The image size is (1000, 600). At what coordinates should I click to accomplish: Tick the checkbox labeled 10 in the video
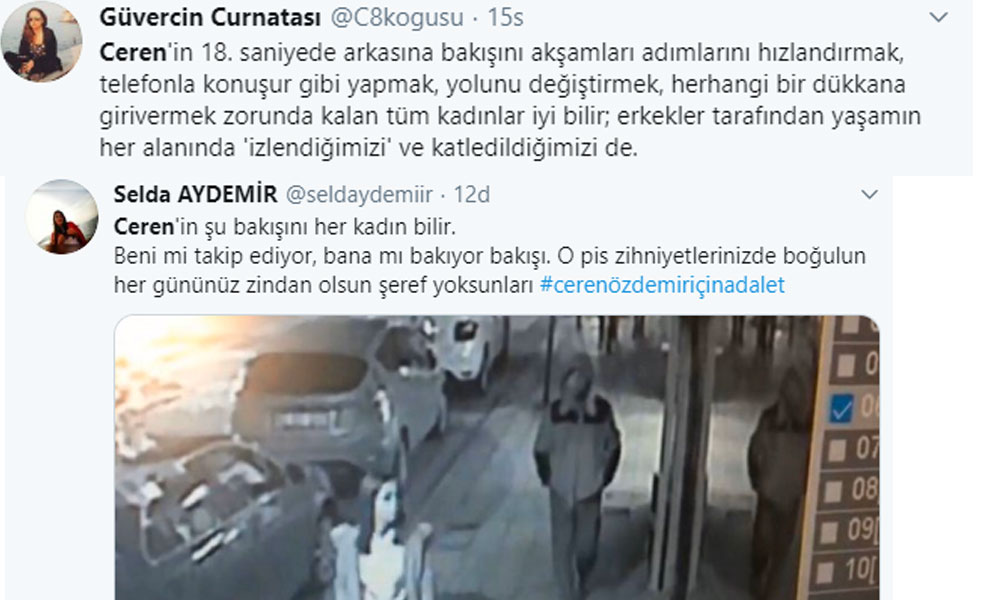pos(824,572)
